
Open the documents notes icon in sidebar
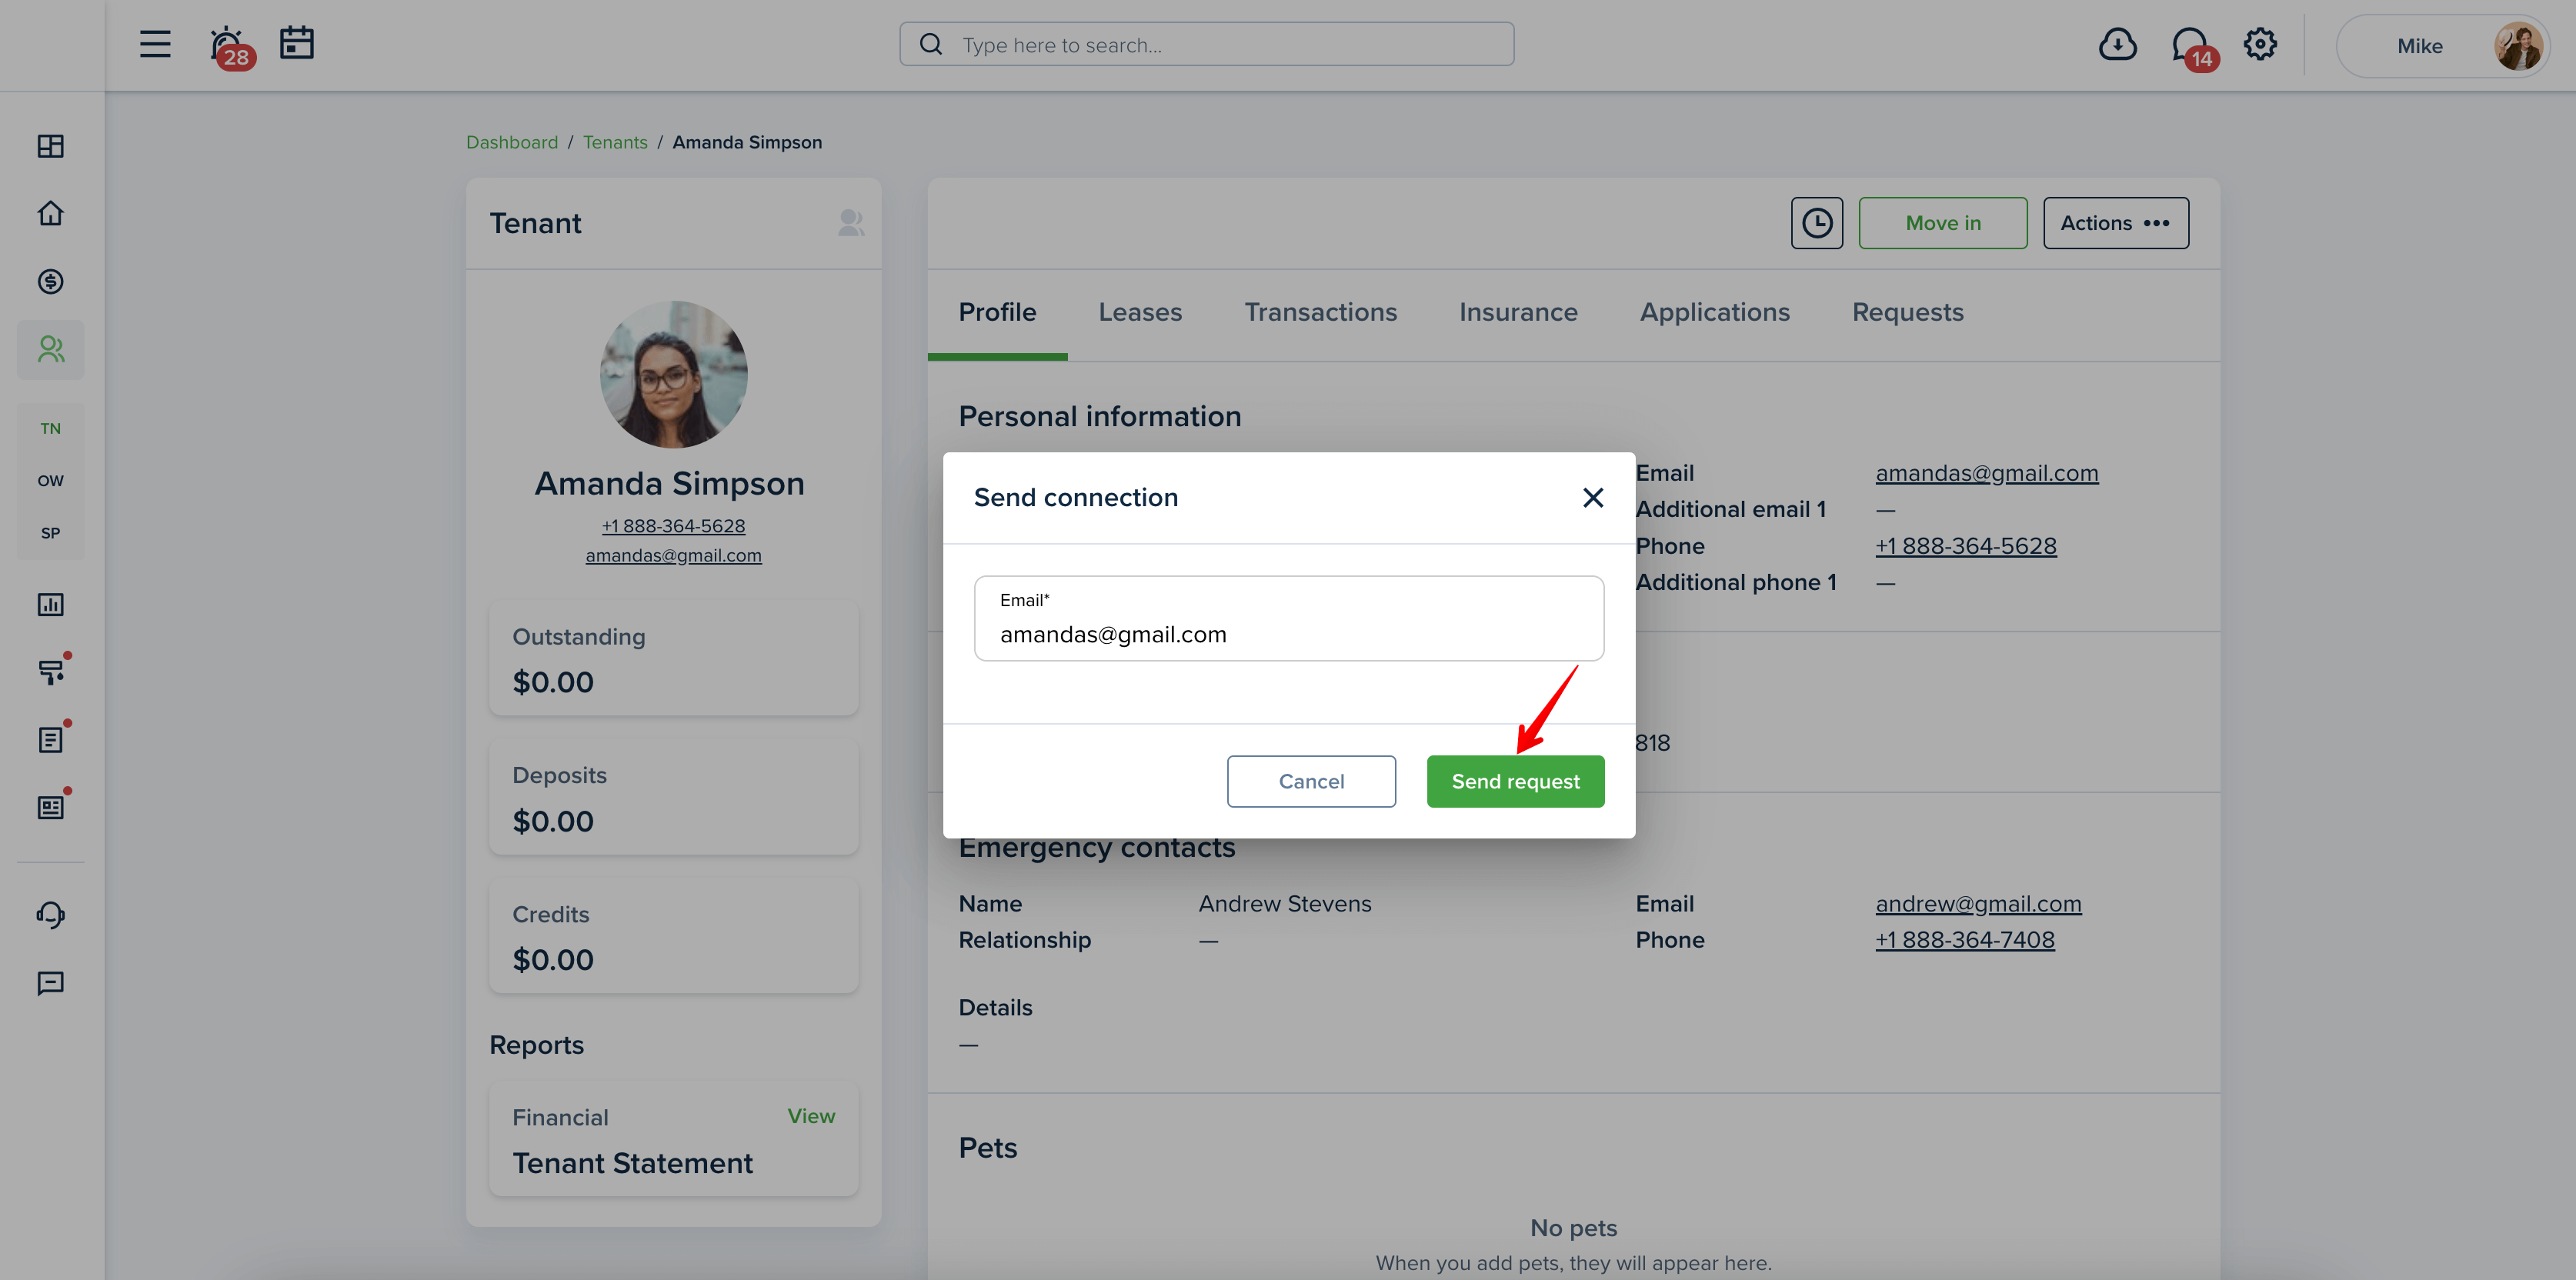click(x=52, y=738)
